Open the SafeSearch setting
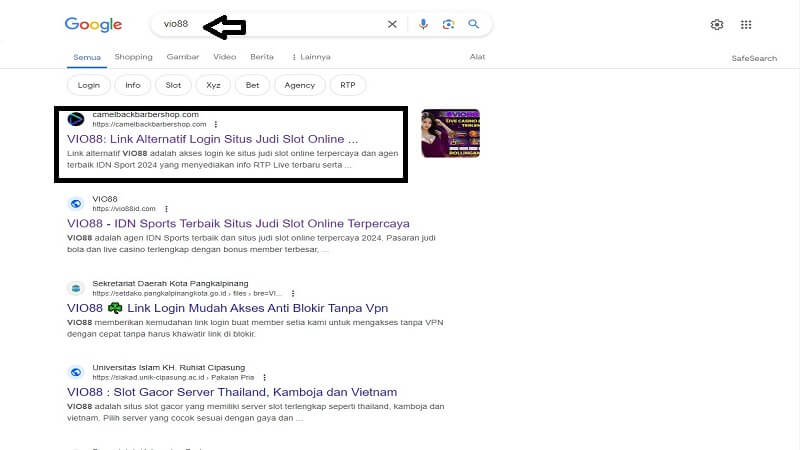 click(x=754, y=58)
